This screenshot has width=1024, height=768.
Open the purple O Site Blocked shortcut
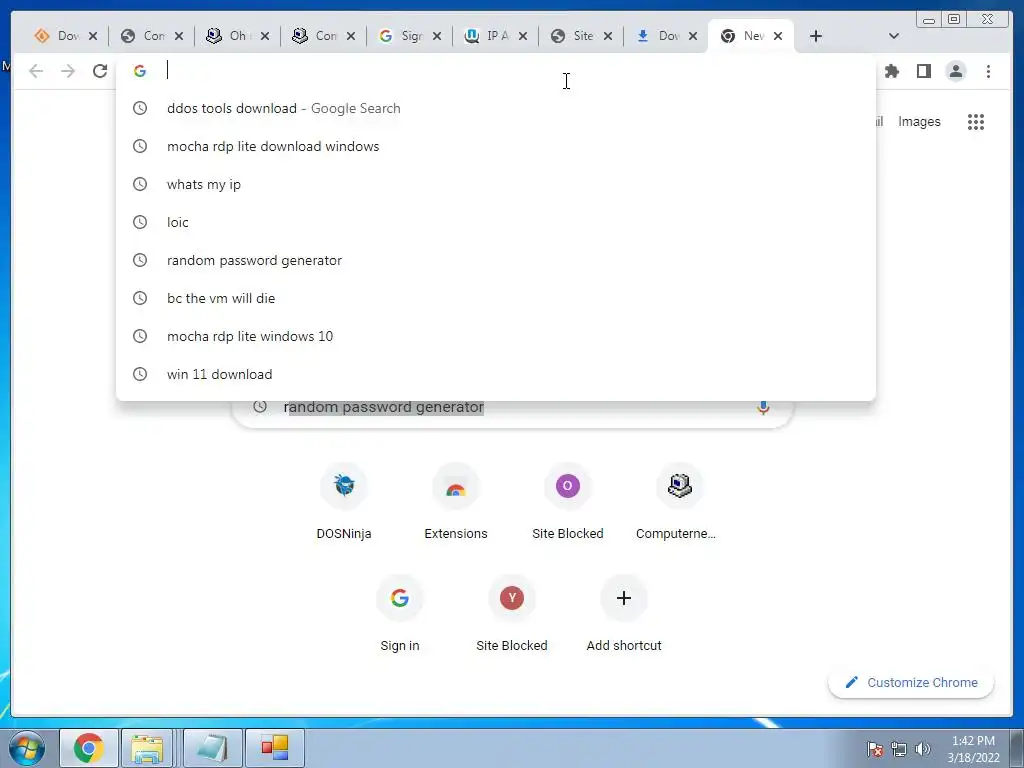(568, 502)
